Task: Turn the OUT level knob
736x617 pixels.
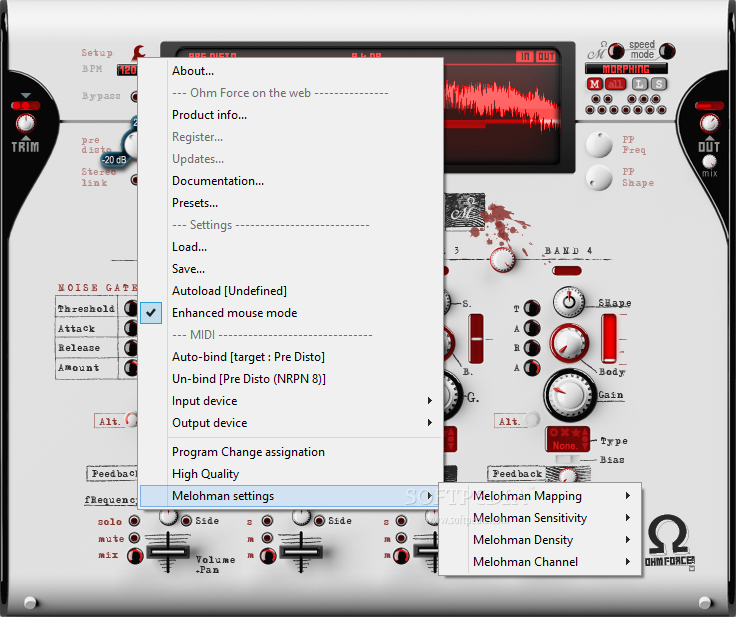Action: click(709, 123)
